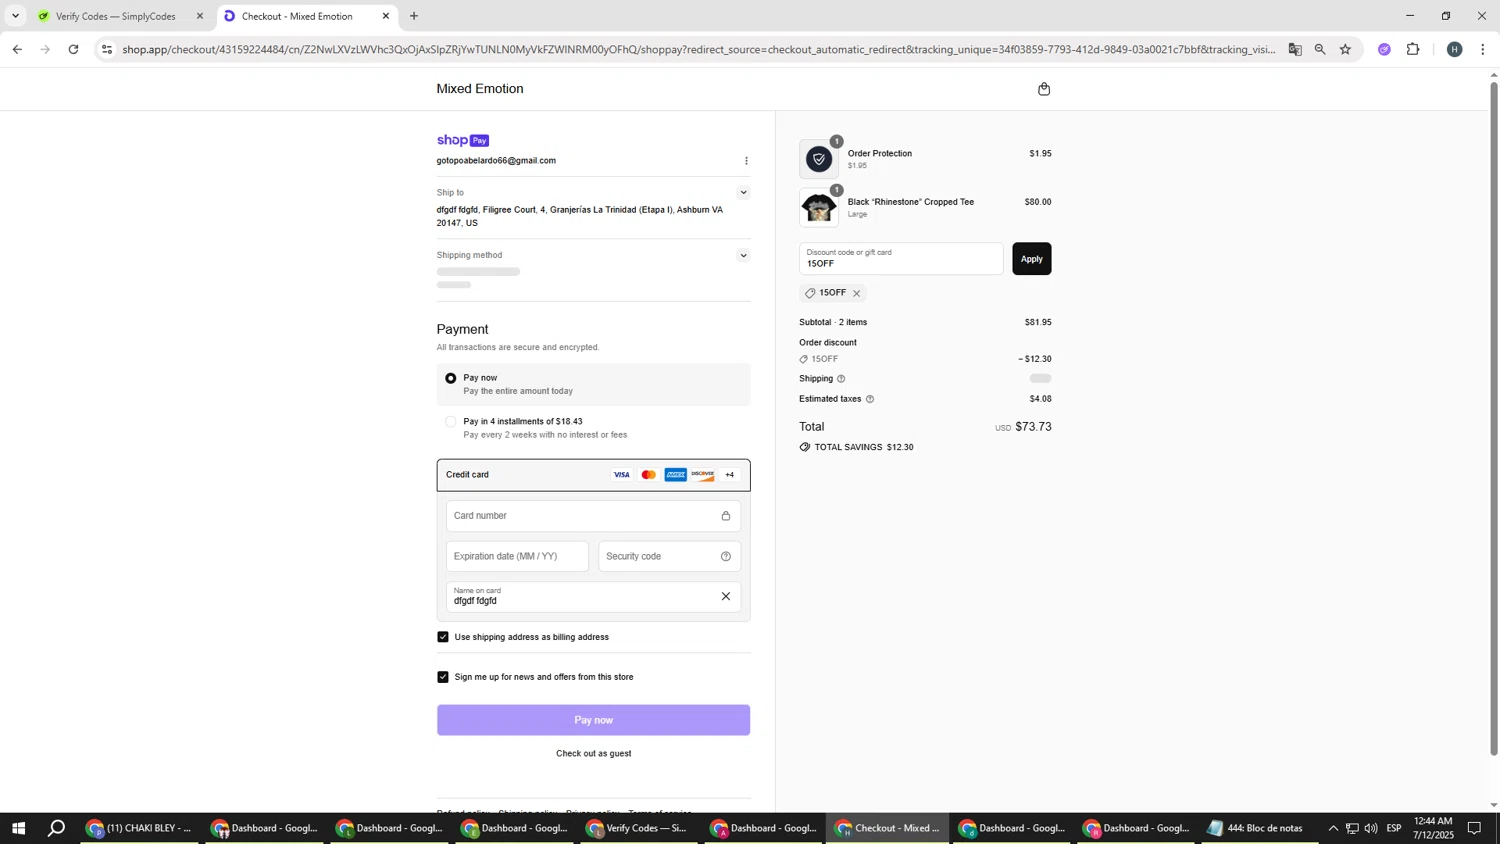
Task: Close the Verify Codes tab
Action: 199,16
